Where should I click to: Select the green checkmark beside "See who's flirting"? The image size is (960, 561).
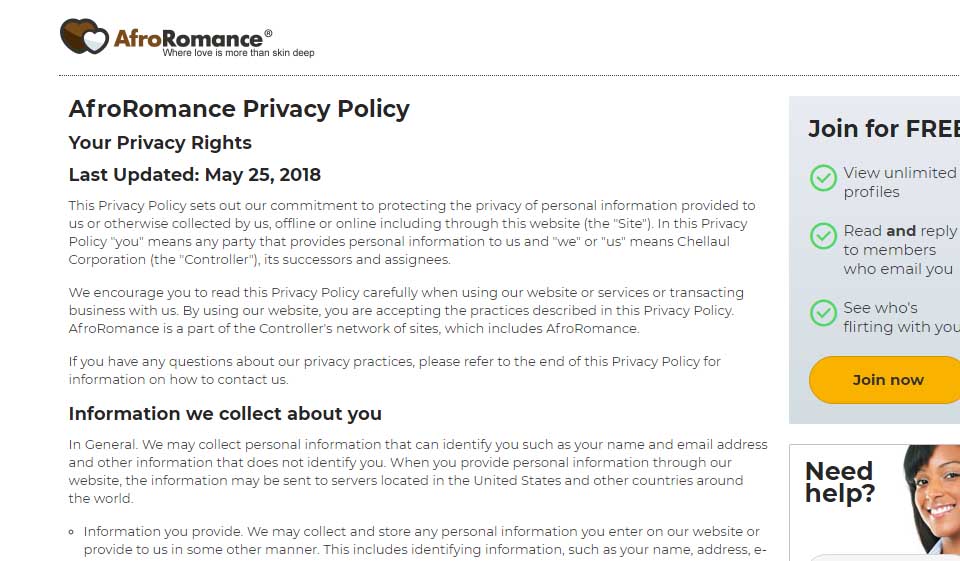click(823, 312)
